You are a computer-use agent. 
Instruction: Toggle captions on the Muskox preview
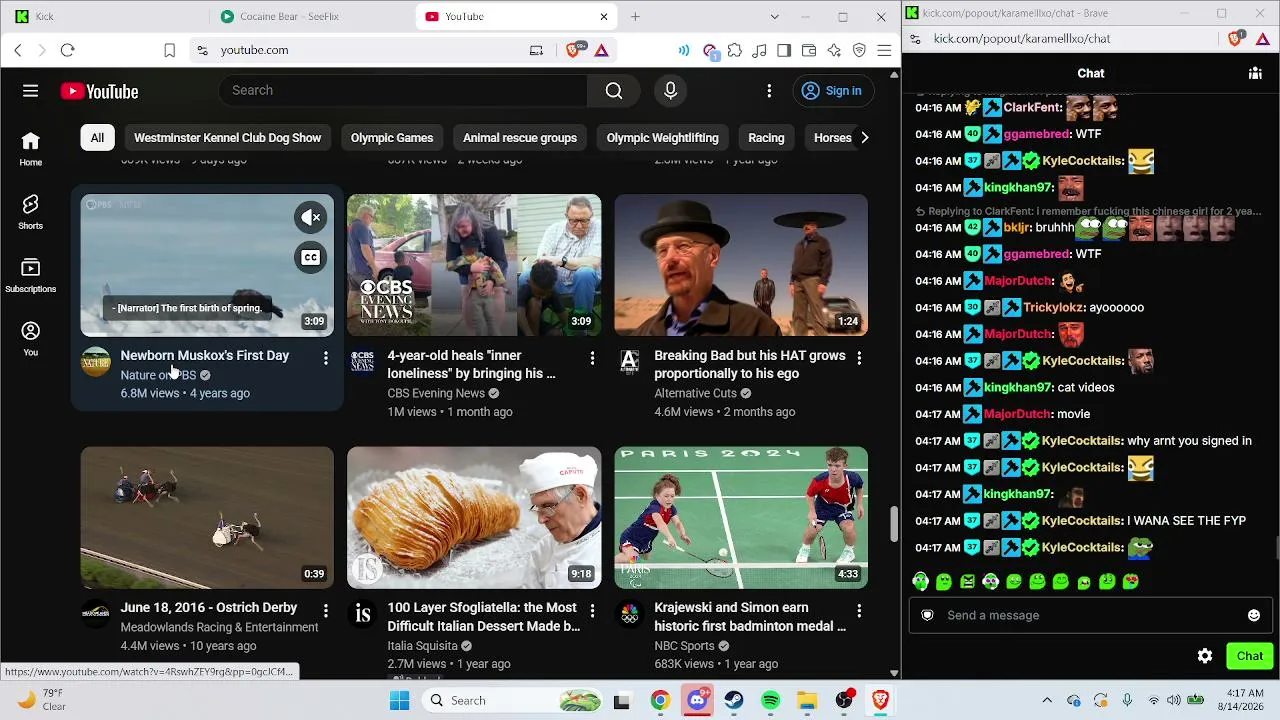[x=310, y=258]
